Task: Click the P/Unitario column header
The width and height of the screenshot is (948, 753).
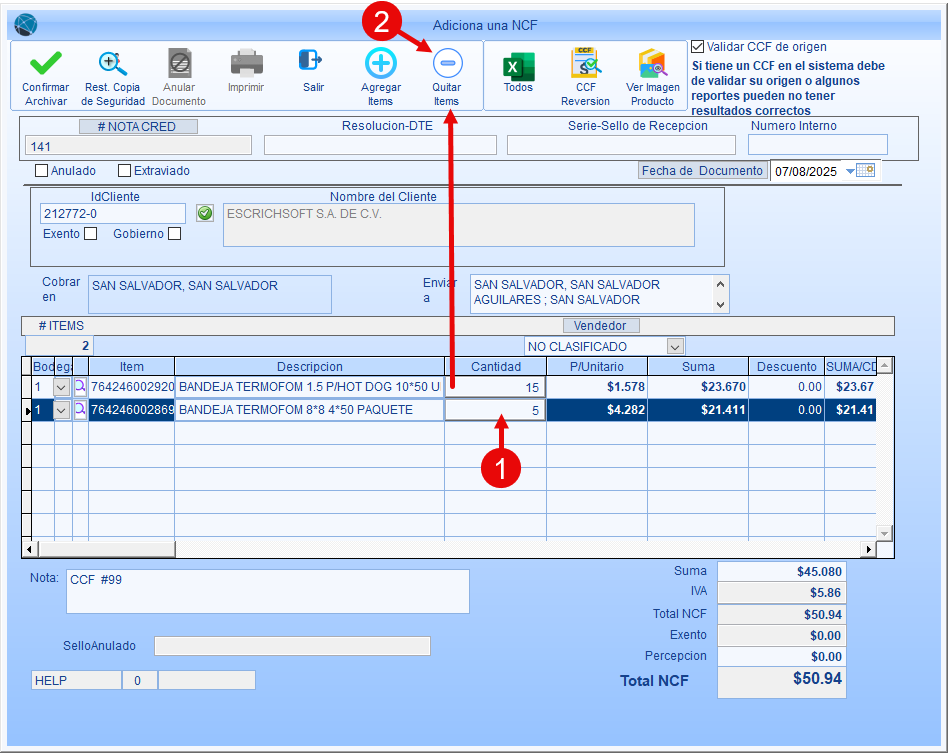Action: tap(597, 367)
